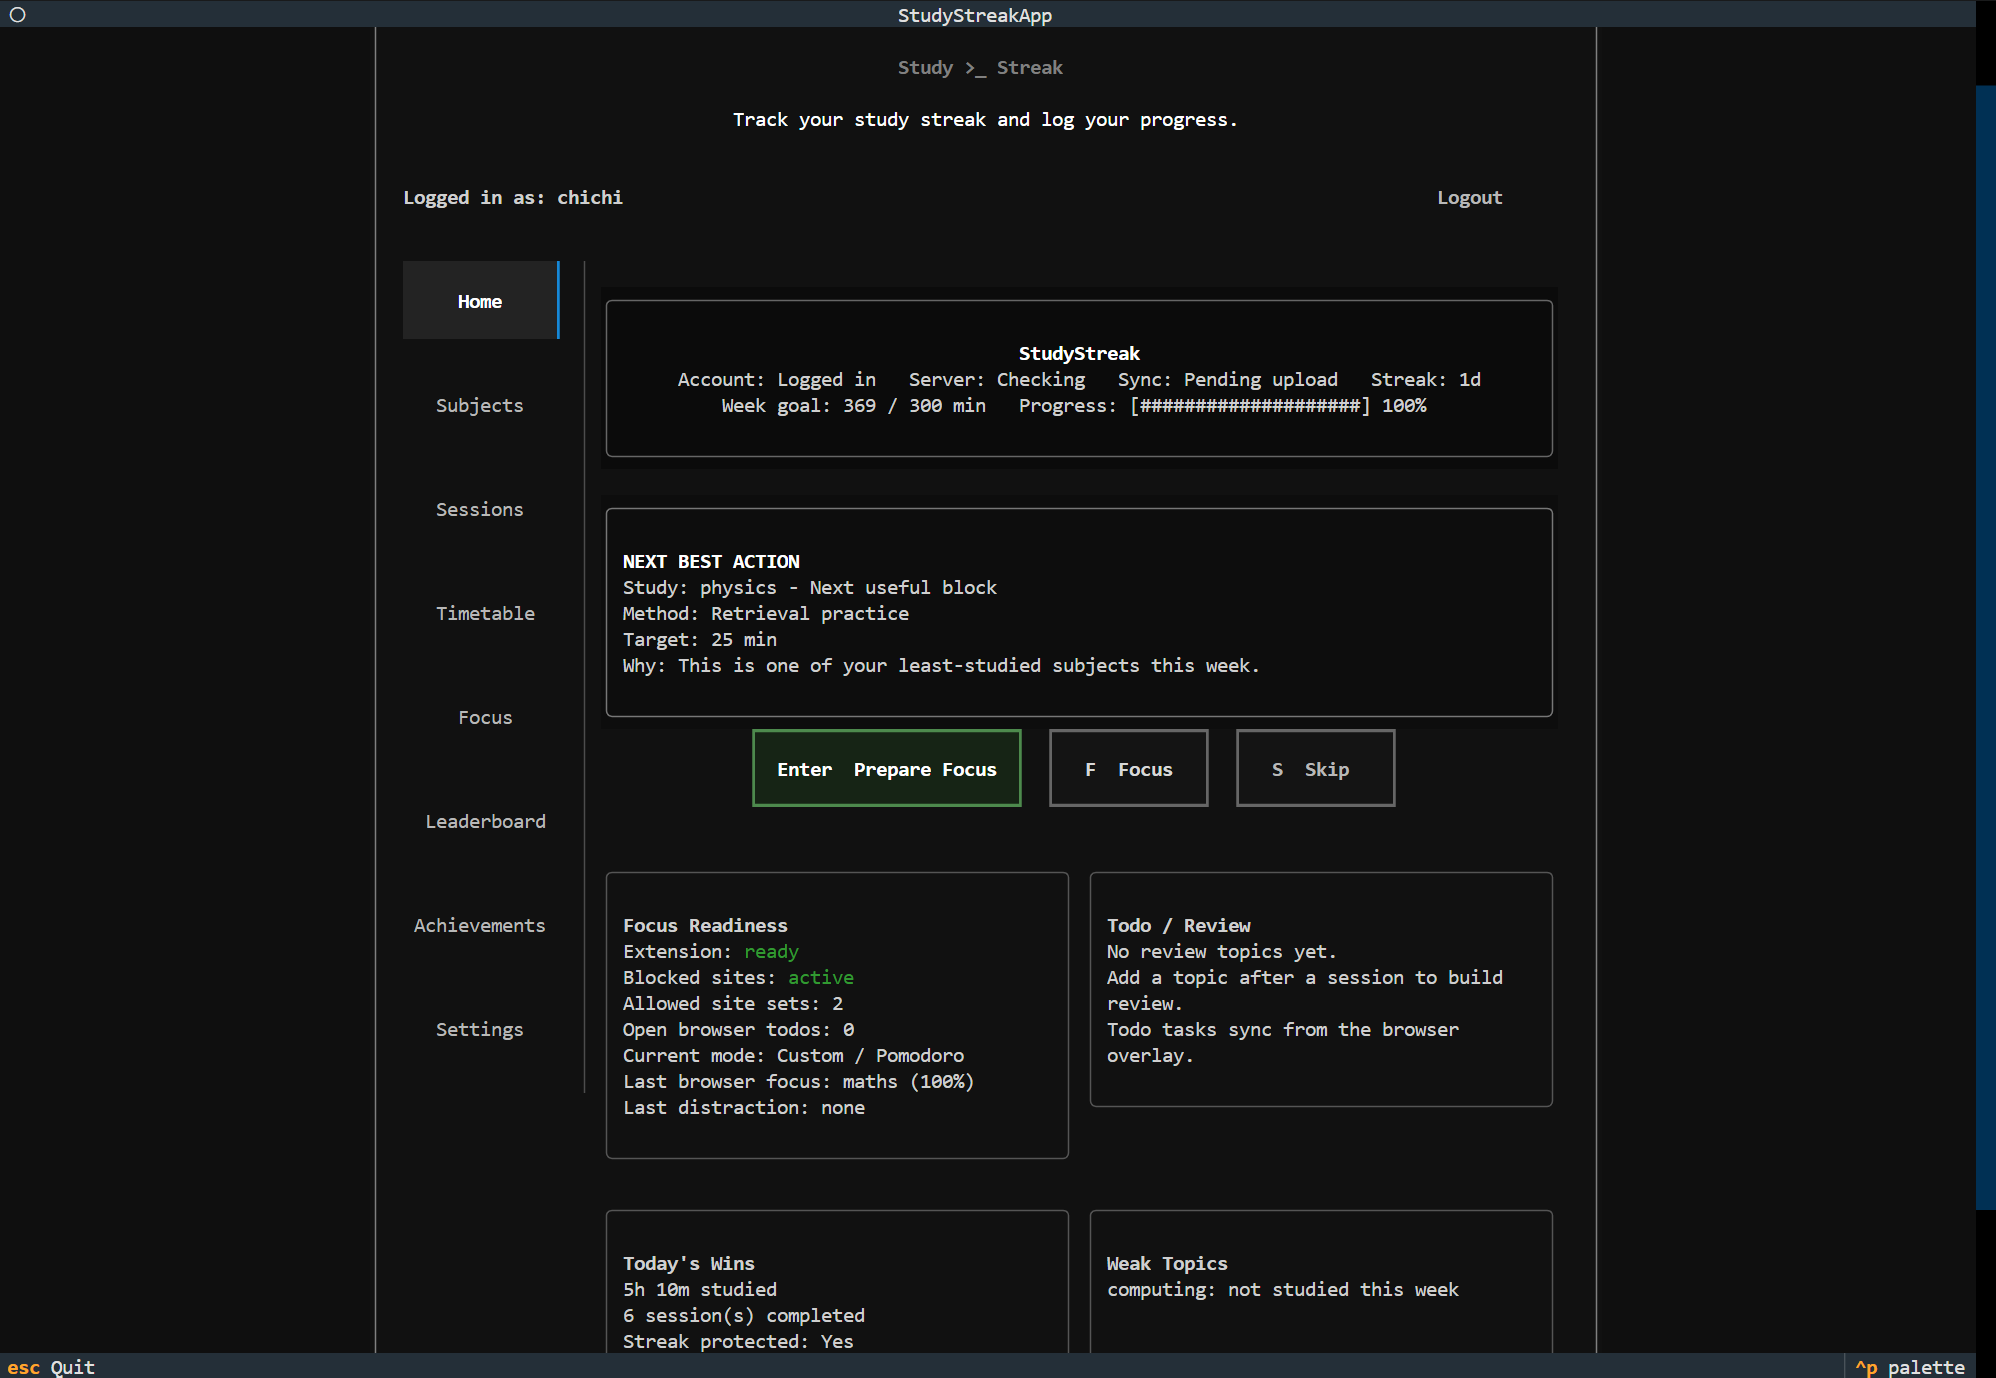Viewport: 1996px width, 1378px height.
Task: Click 'Account: Logged in' status
Action: pyautogui.click(x=776, y=379)
